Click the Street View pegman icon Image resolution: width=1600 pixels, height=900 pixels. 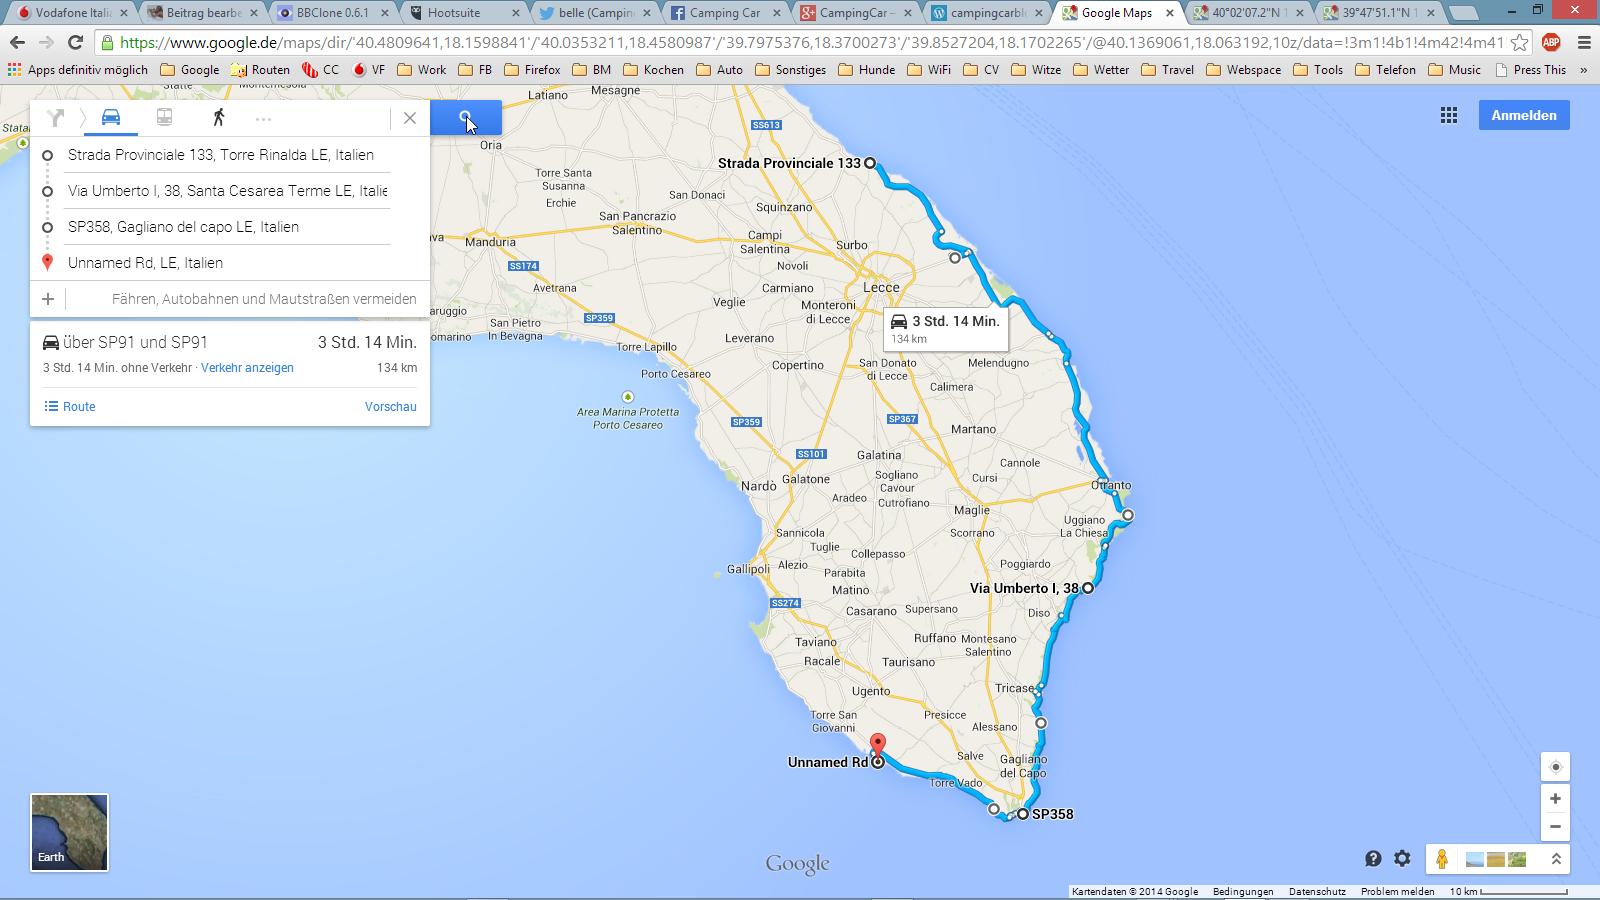click(x=1442, y=859)
